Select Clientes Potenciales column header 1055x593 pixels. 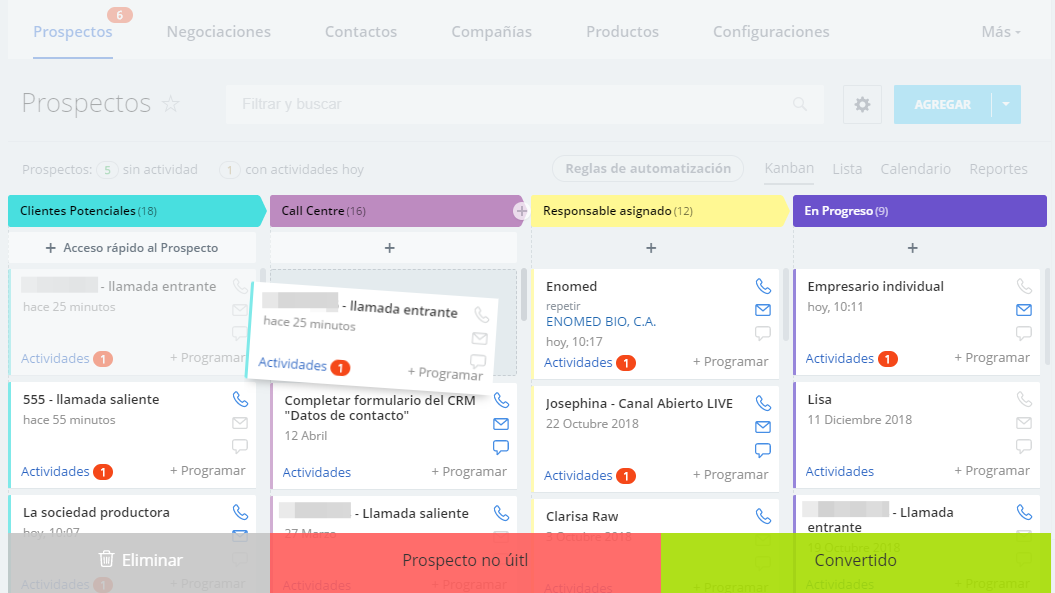(137, 211)
